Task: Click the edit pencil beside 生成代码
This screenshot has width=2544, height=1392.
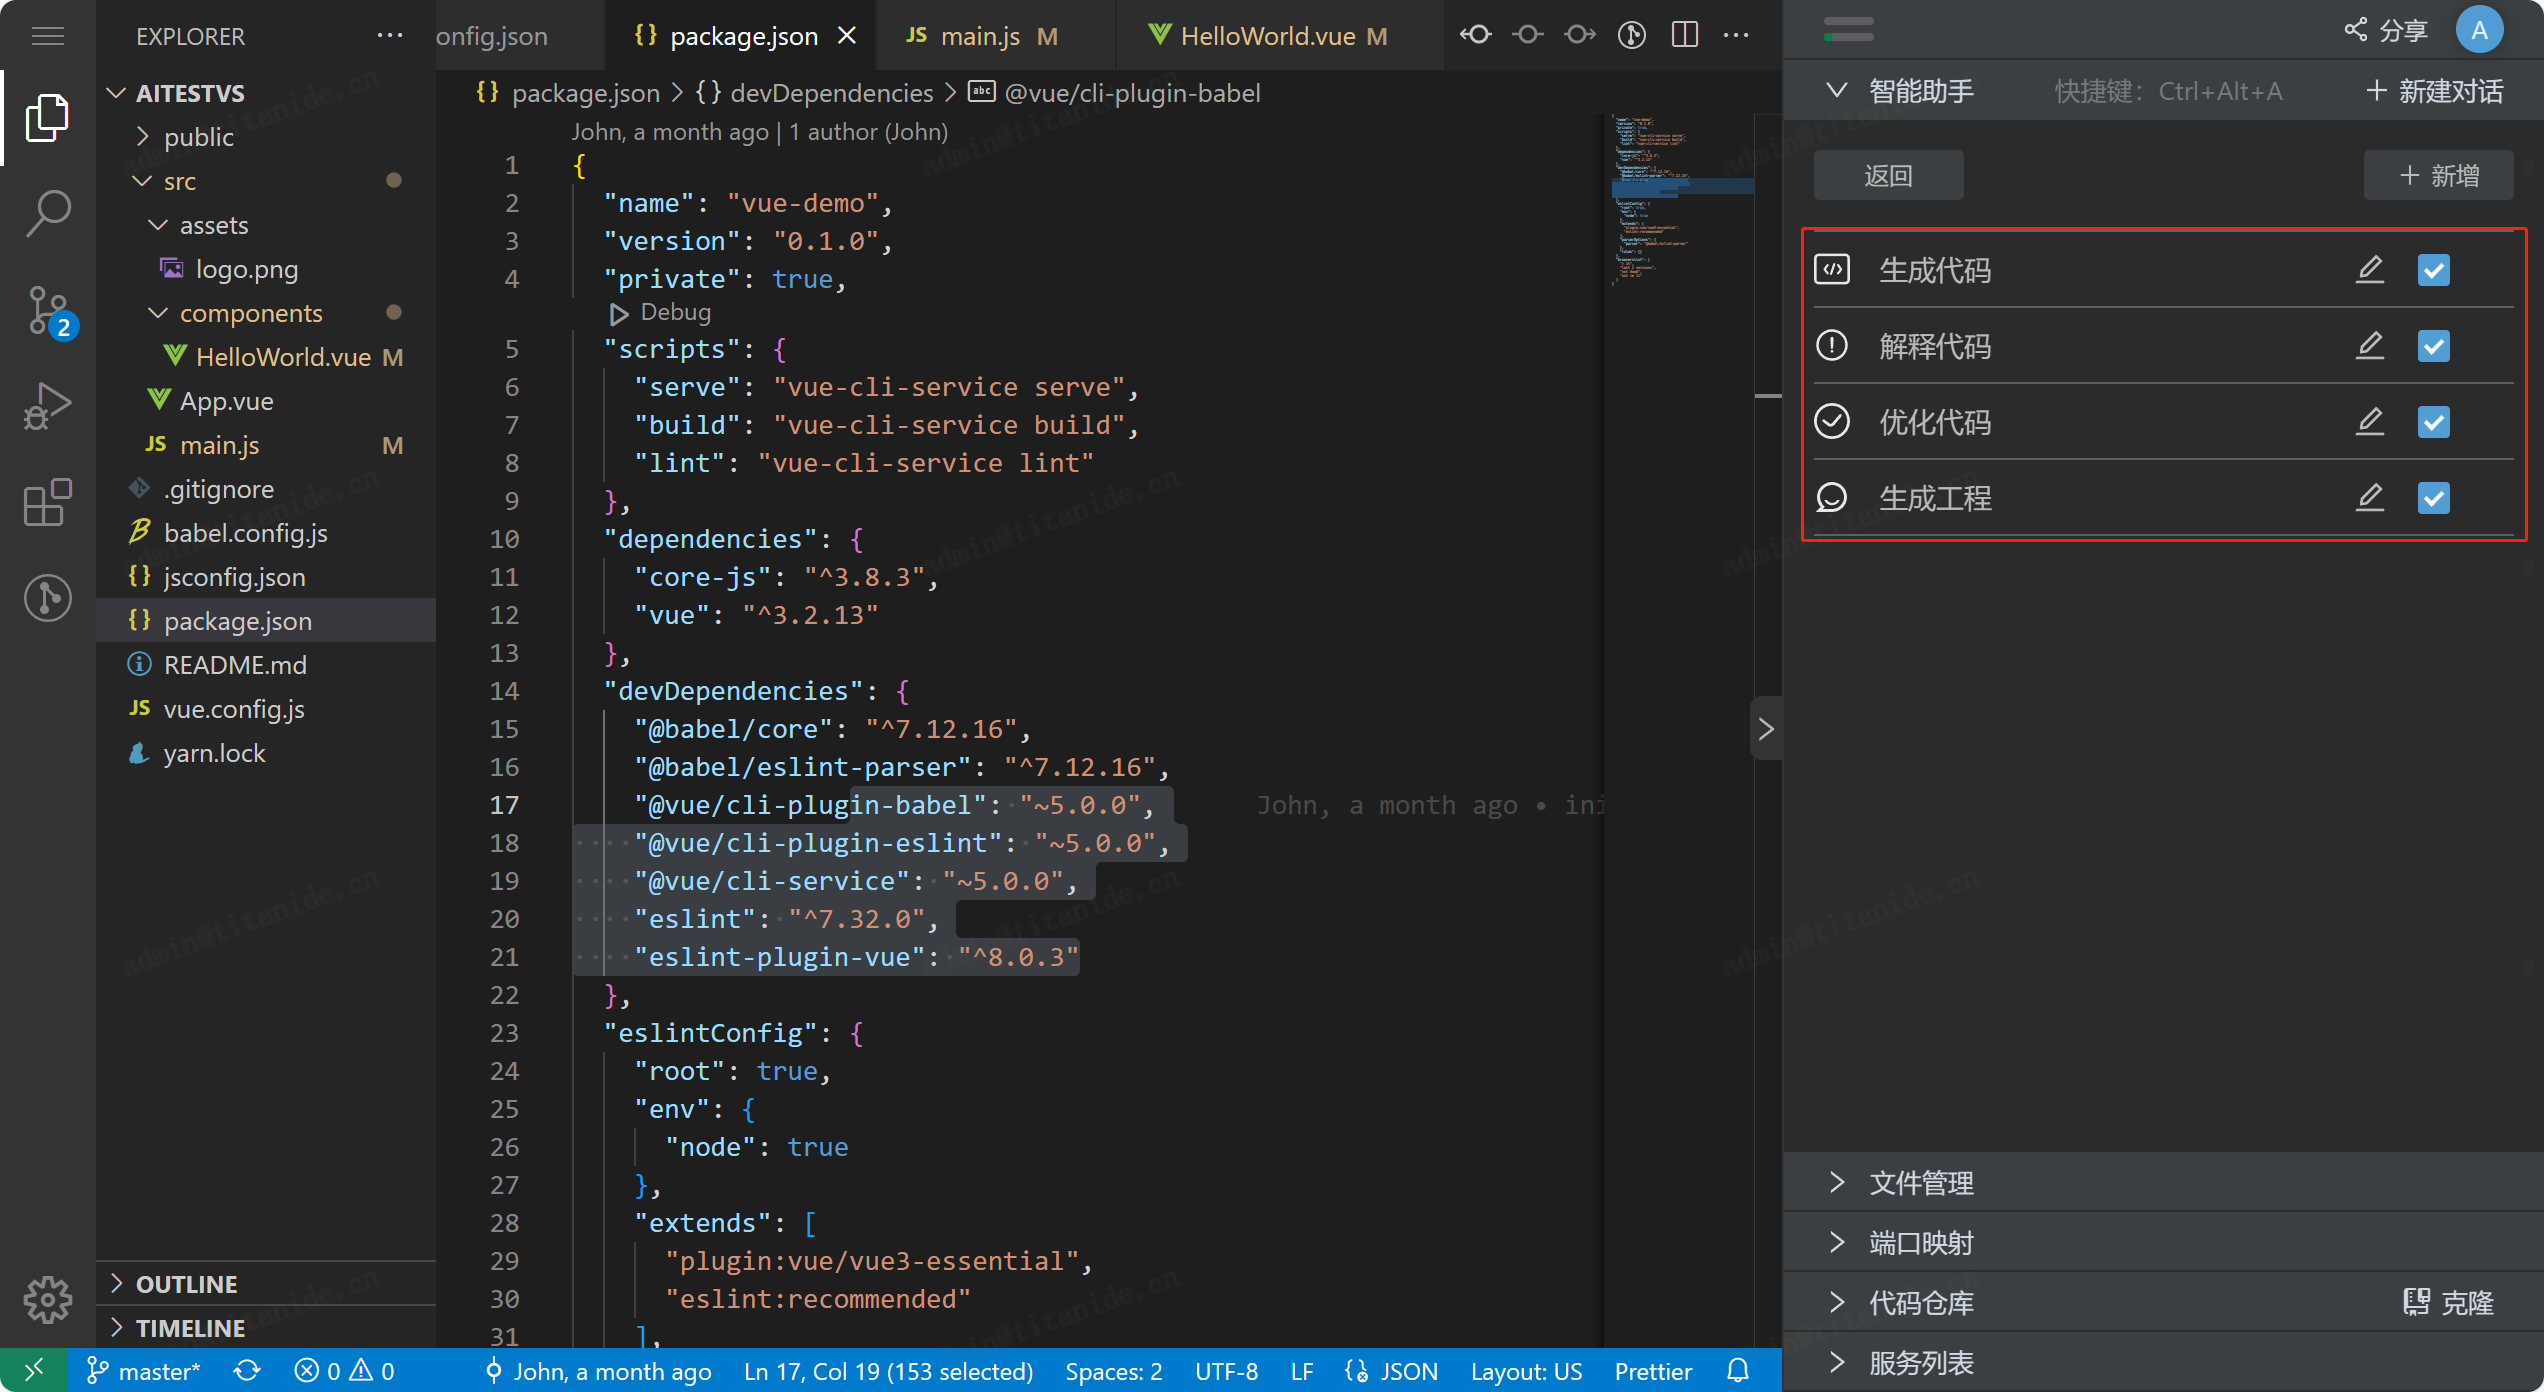Action: [2369, 270]
